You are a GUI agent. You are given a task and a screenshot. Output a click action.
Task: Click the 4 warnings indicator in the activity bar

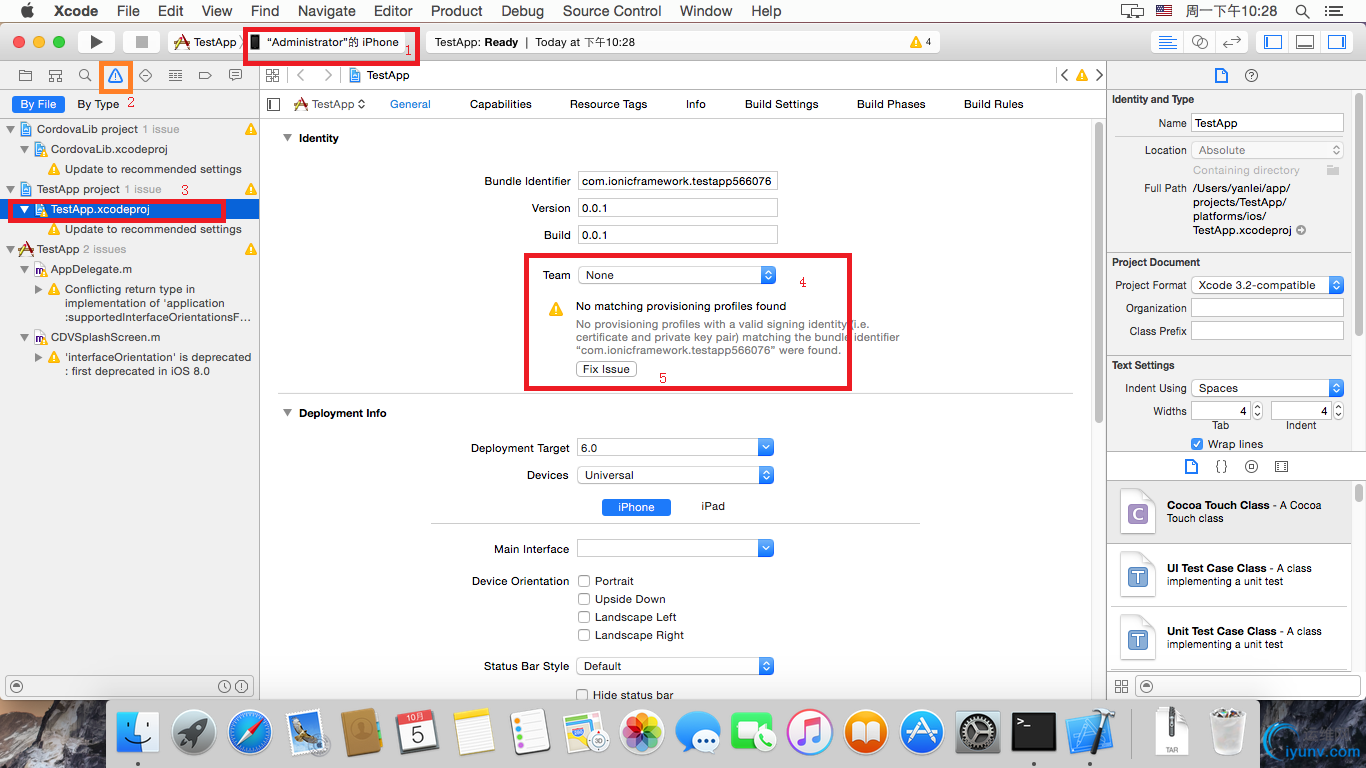(921, 42)
